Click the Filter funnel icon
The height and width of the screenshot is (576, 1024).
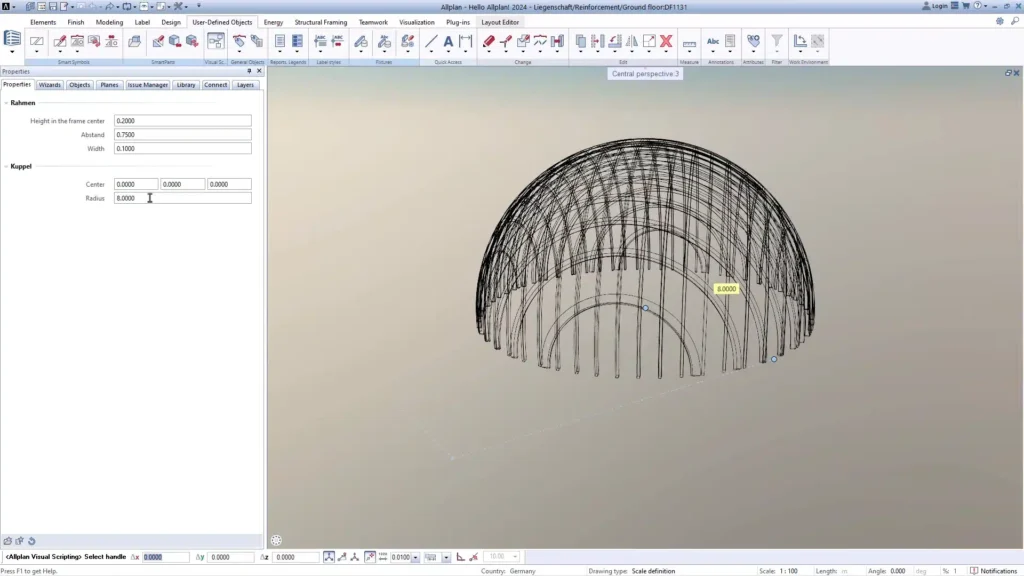[775, 40]
